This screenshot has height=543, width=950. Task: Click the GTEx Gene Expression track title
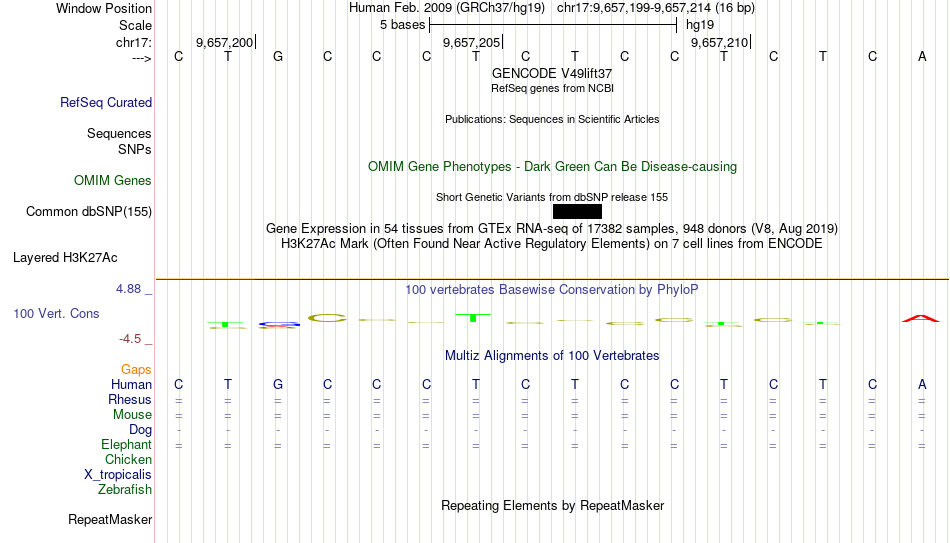552,228
